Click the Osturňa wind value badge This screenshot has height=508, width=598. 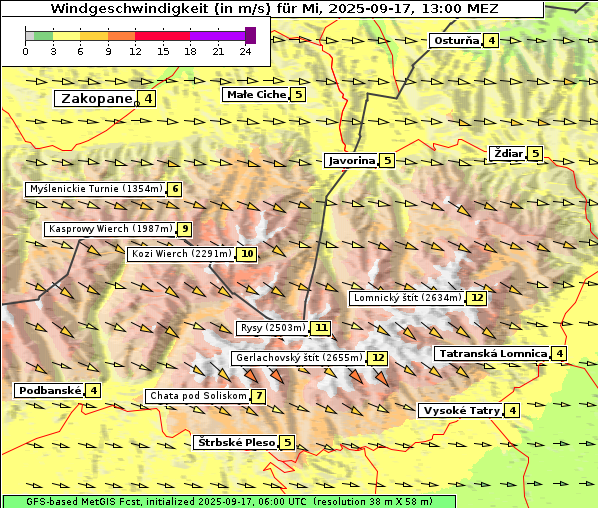(x=491, y=40)
